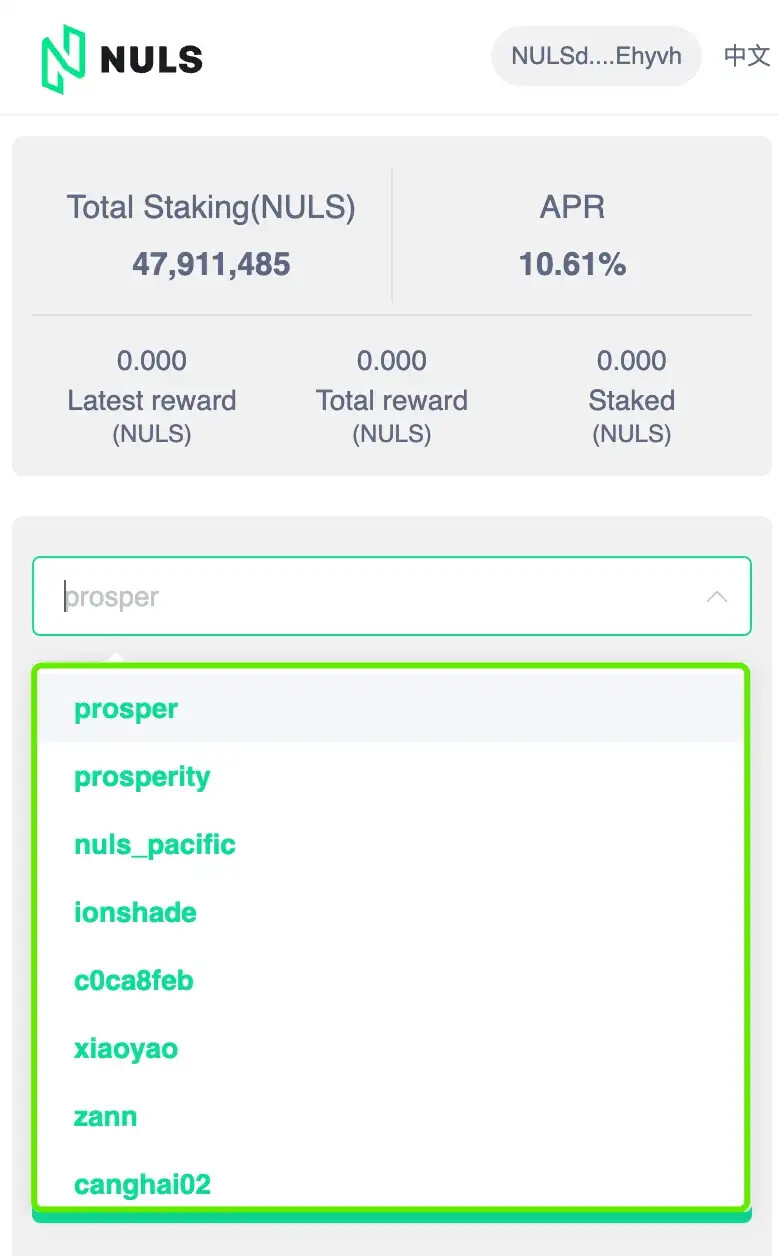
Task: Collapse the node dropdown using the chevron arrow
Action: (x=716, y=596)
